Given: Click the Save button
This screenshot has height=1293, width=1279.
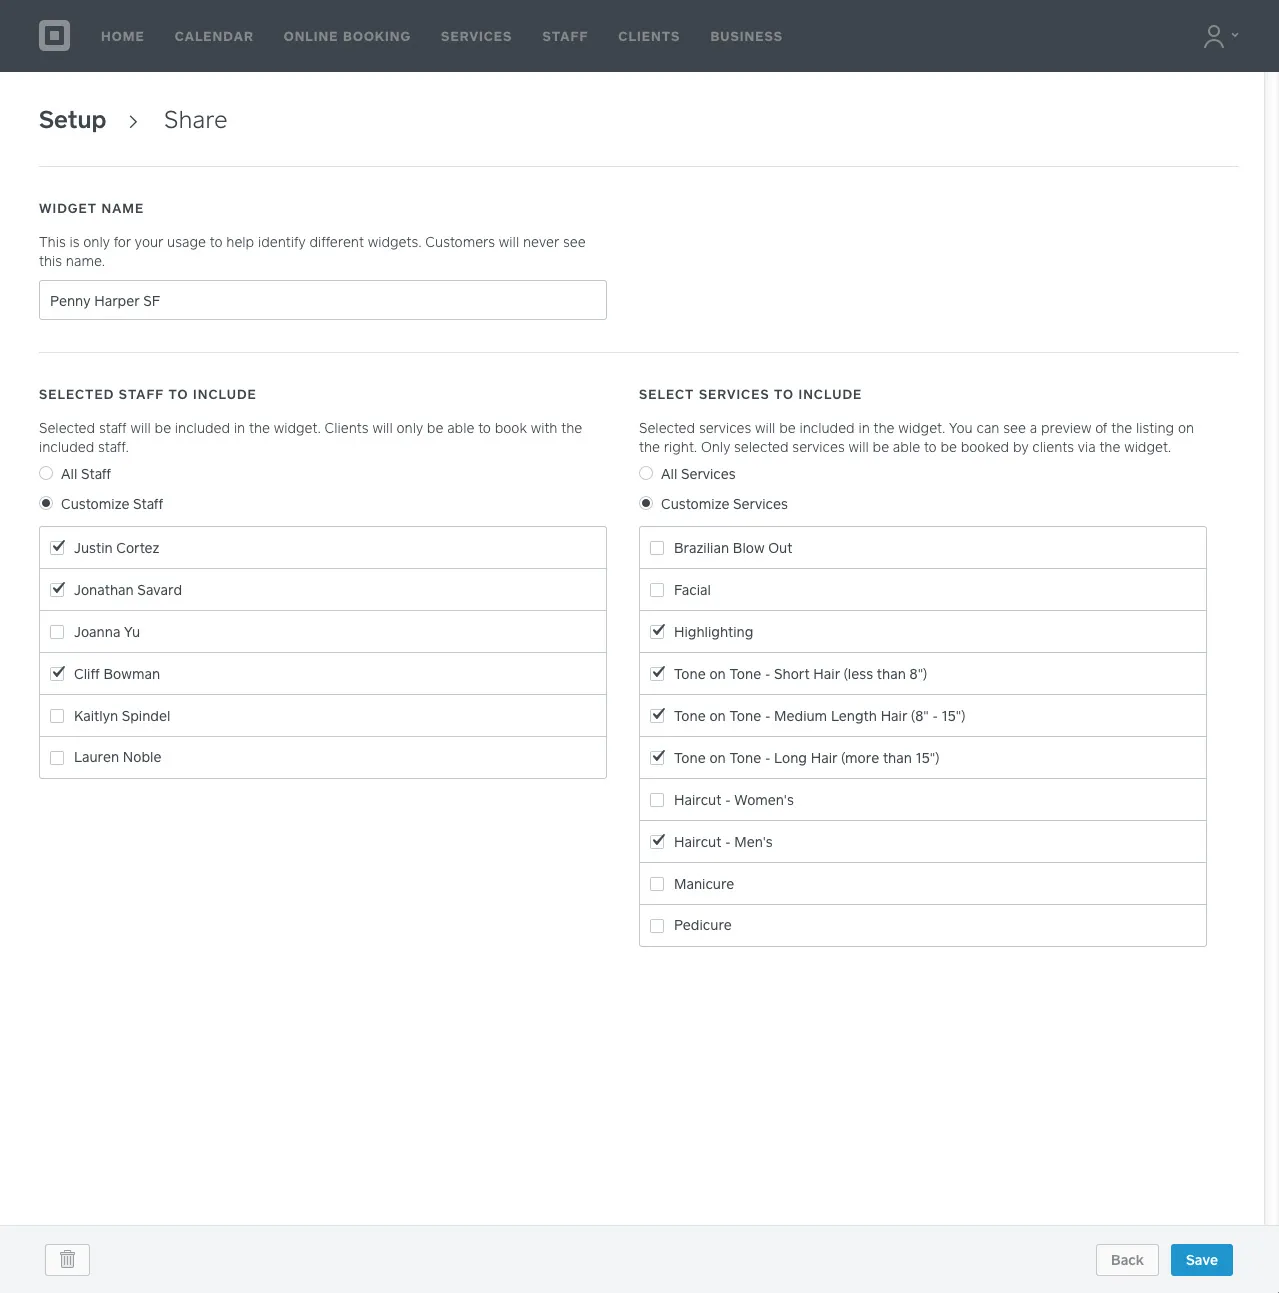Looking at the screenshot, I should (1201, 1260).
